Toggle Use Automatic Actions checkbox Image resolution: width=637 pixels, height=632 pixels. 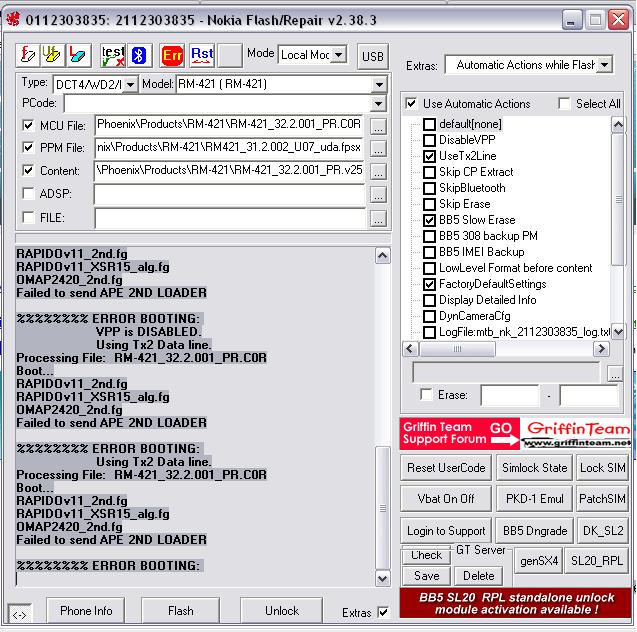pyautogui.click(x=411, y=104)
